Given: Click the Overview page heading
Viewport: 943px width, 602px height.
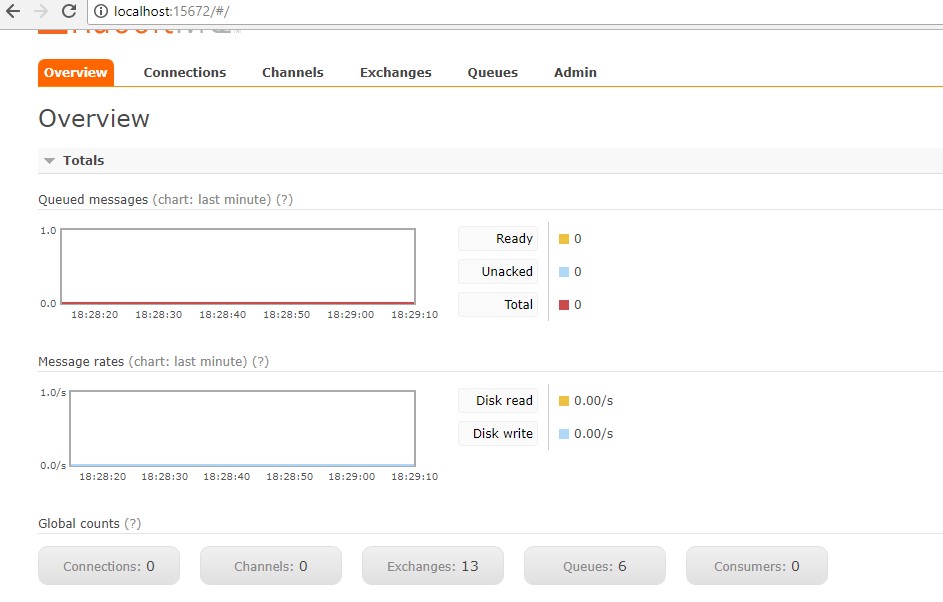Looking at the screenshot, I should click(94, 118).
